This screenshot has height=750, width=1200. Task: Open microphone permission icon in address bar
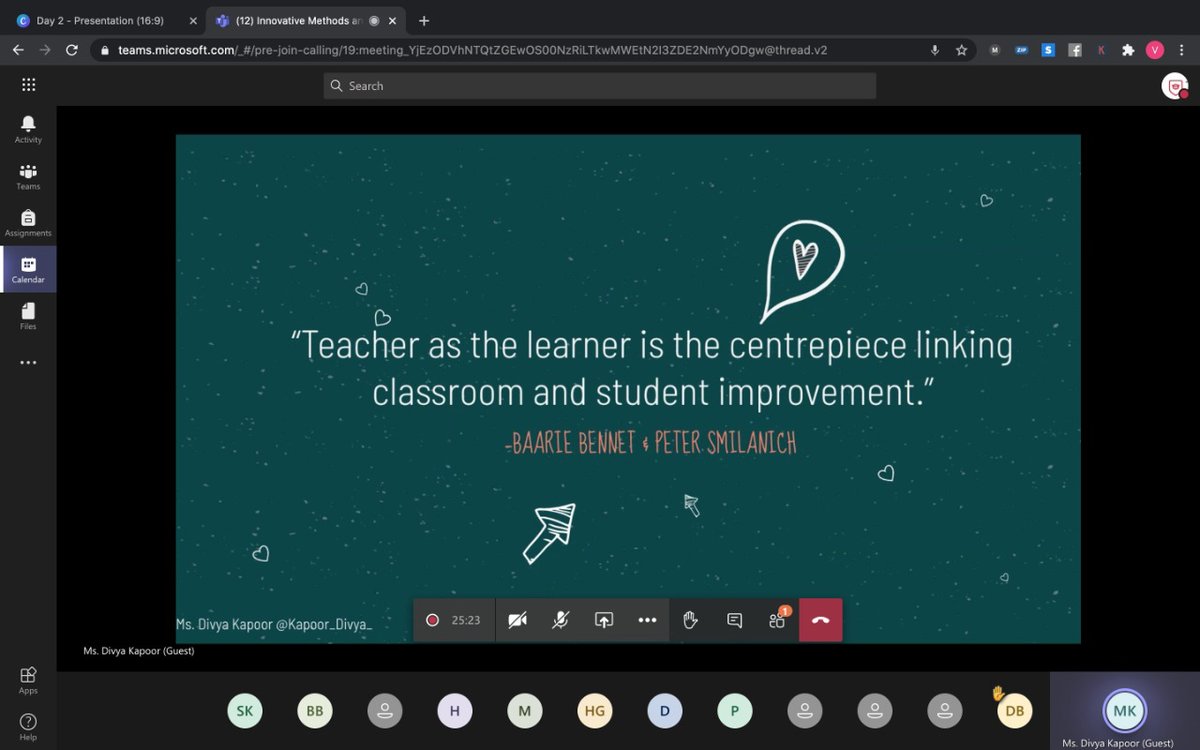[x=935, y=50]
